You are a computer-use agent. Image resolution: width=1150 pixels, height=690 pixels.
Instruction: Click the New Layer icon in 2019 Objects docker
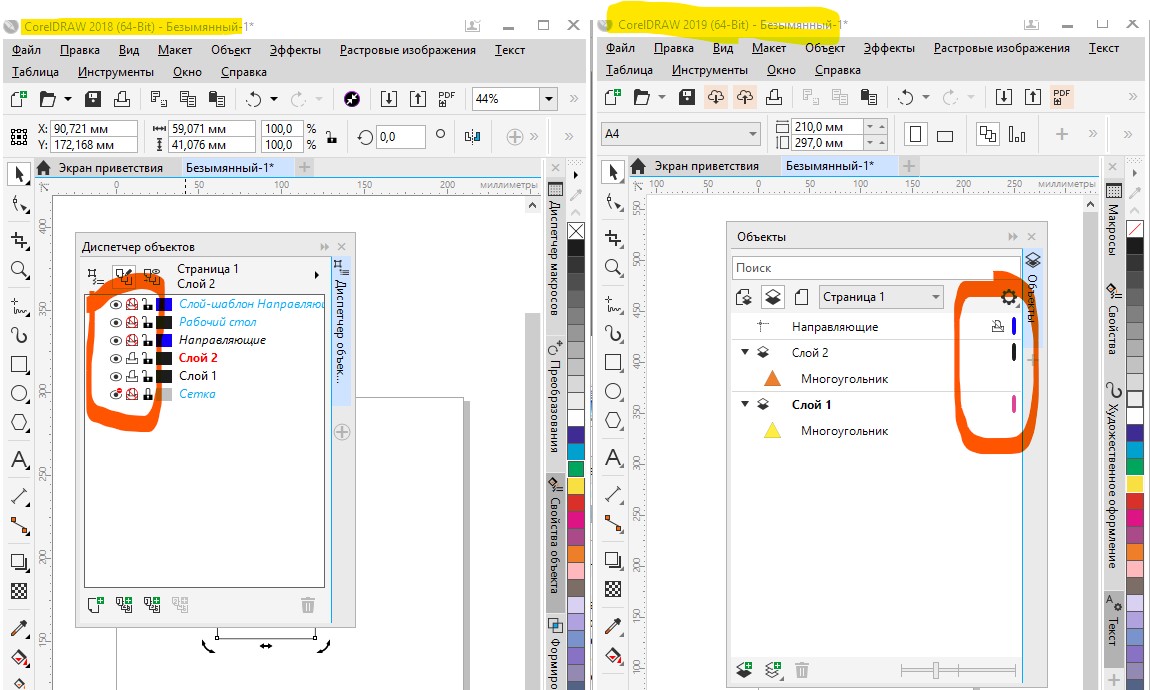744,669
